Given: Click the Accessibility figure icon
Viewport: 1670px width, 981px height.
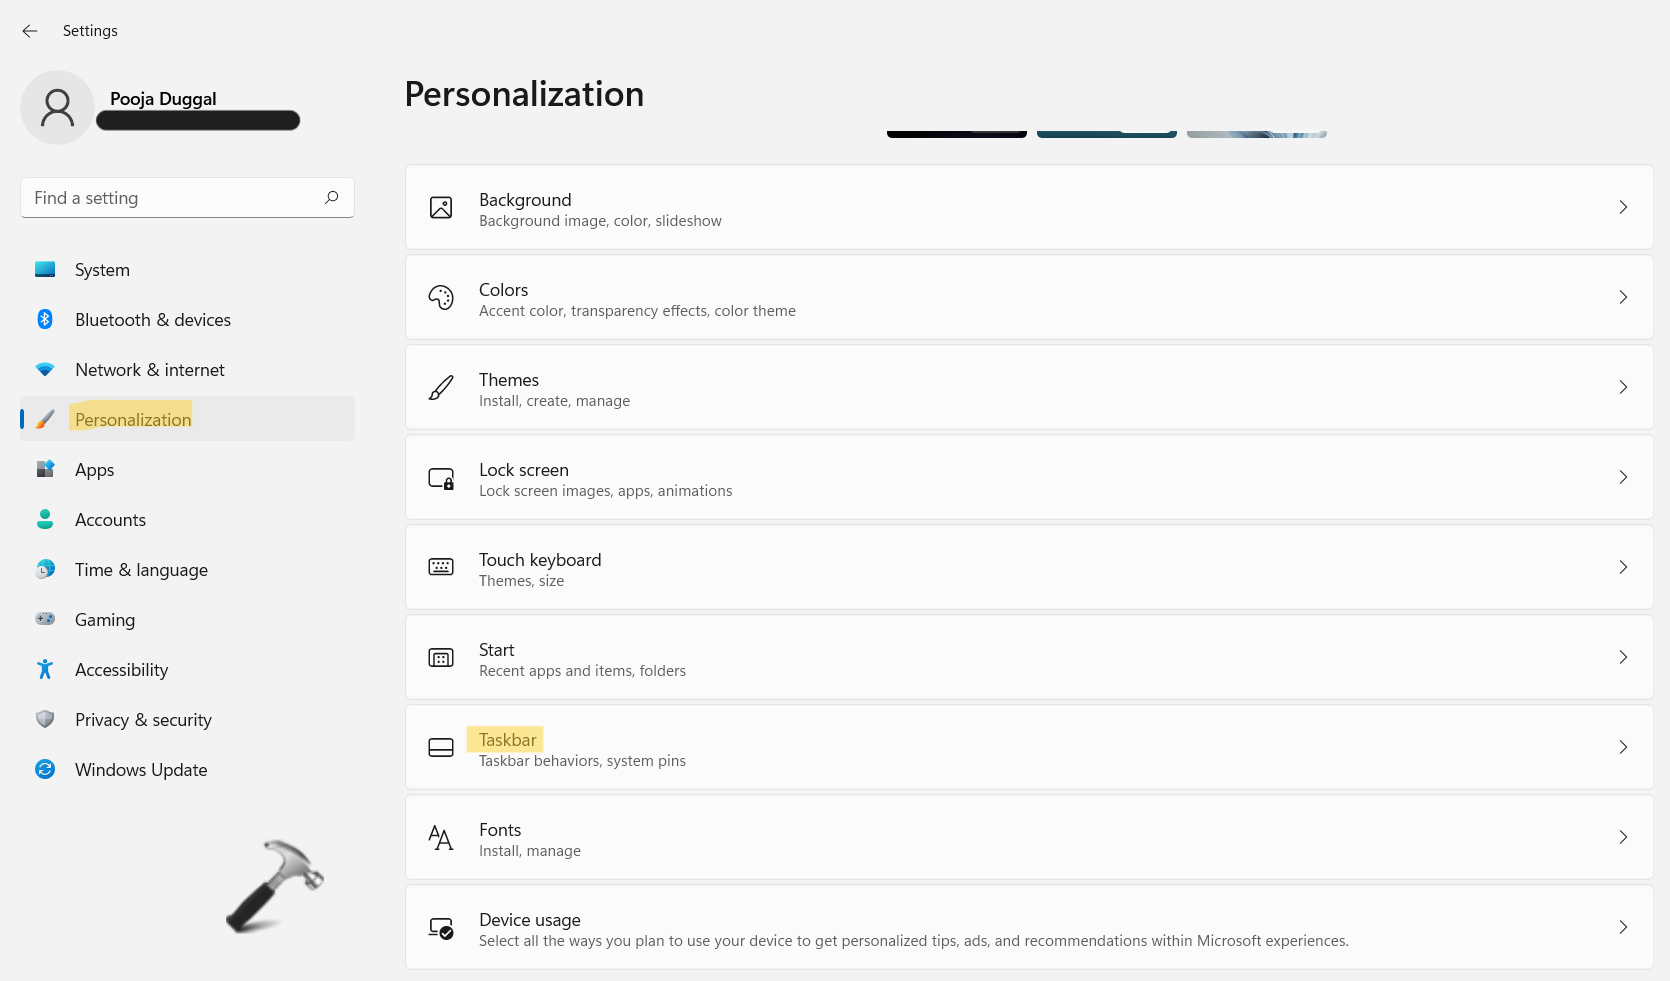Looking at the screenshot, I should (45, 669).
